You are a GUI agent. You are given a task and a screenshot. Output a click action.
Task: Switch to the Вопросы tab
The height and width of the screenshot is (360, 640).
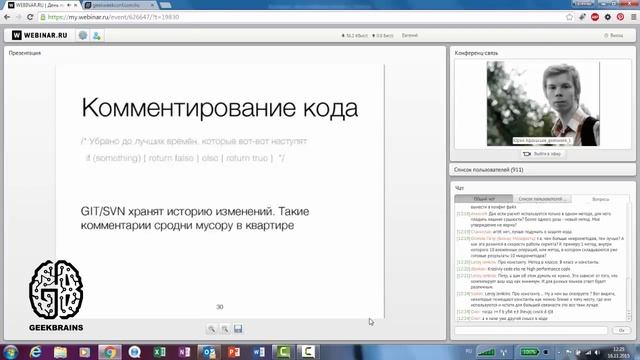coord(600,199)
